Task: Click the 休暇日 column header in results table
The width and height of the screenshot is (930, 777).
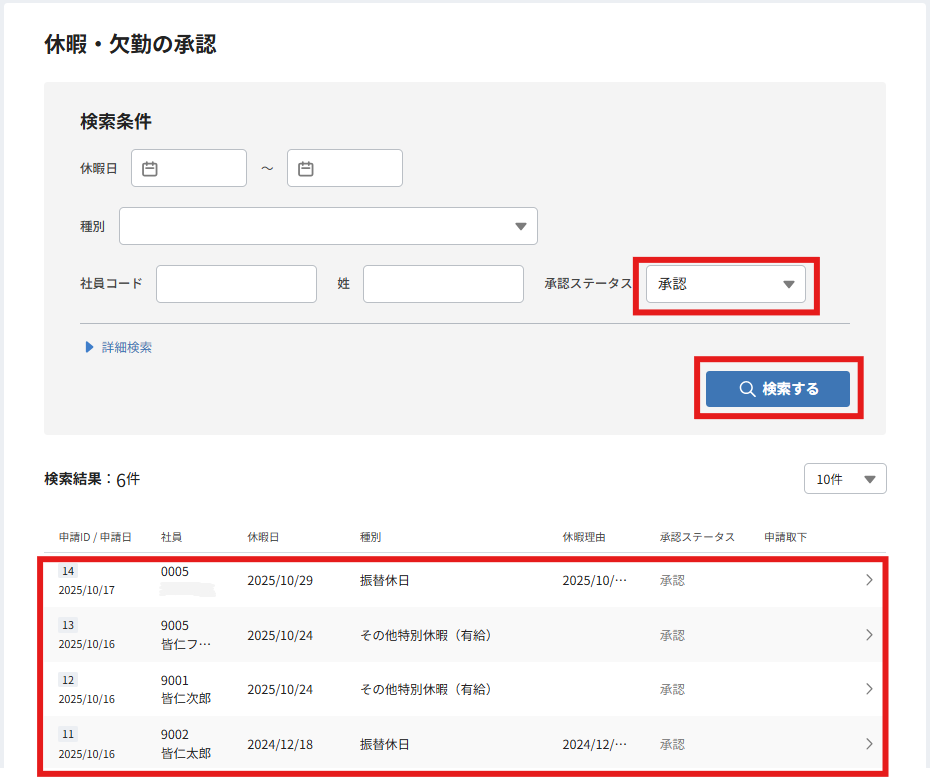Action: (263, 537)
